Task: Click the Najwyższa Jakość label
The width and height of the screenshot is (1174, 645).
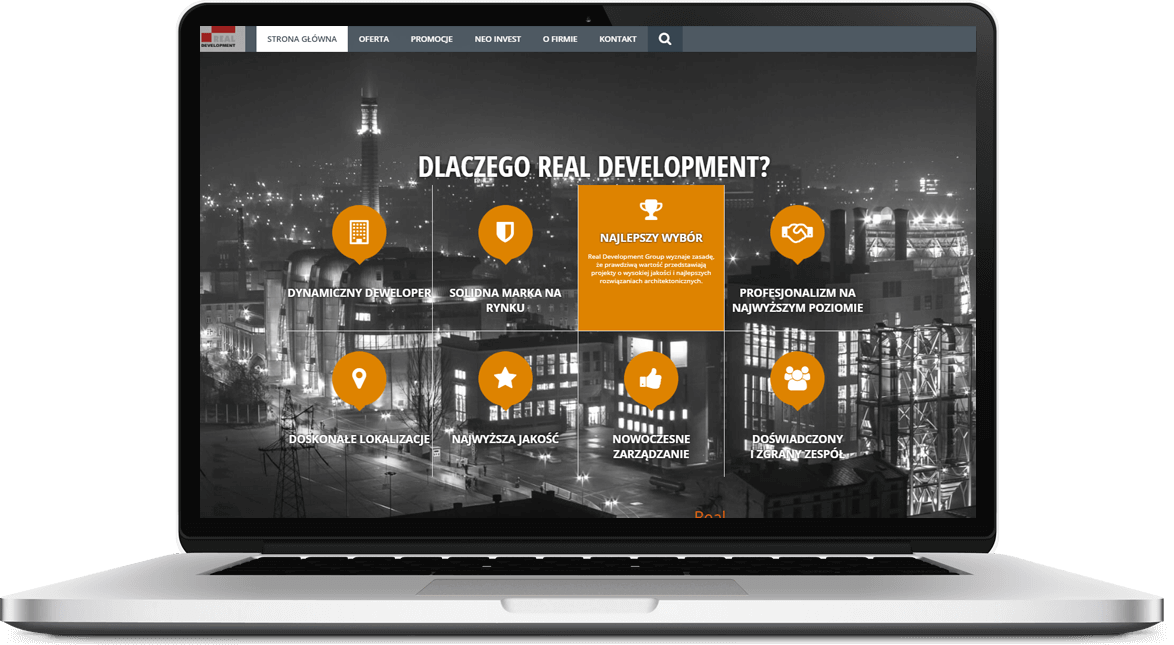Action: coord(505,439)
